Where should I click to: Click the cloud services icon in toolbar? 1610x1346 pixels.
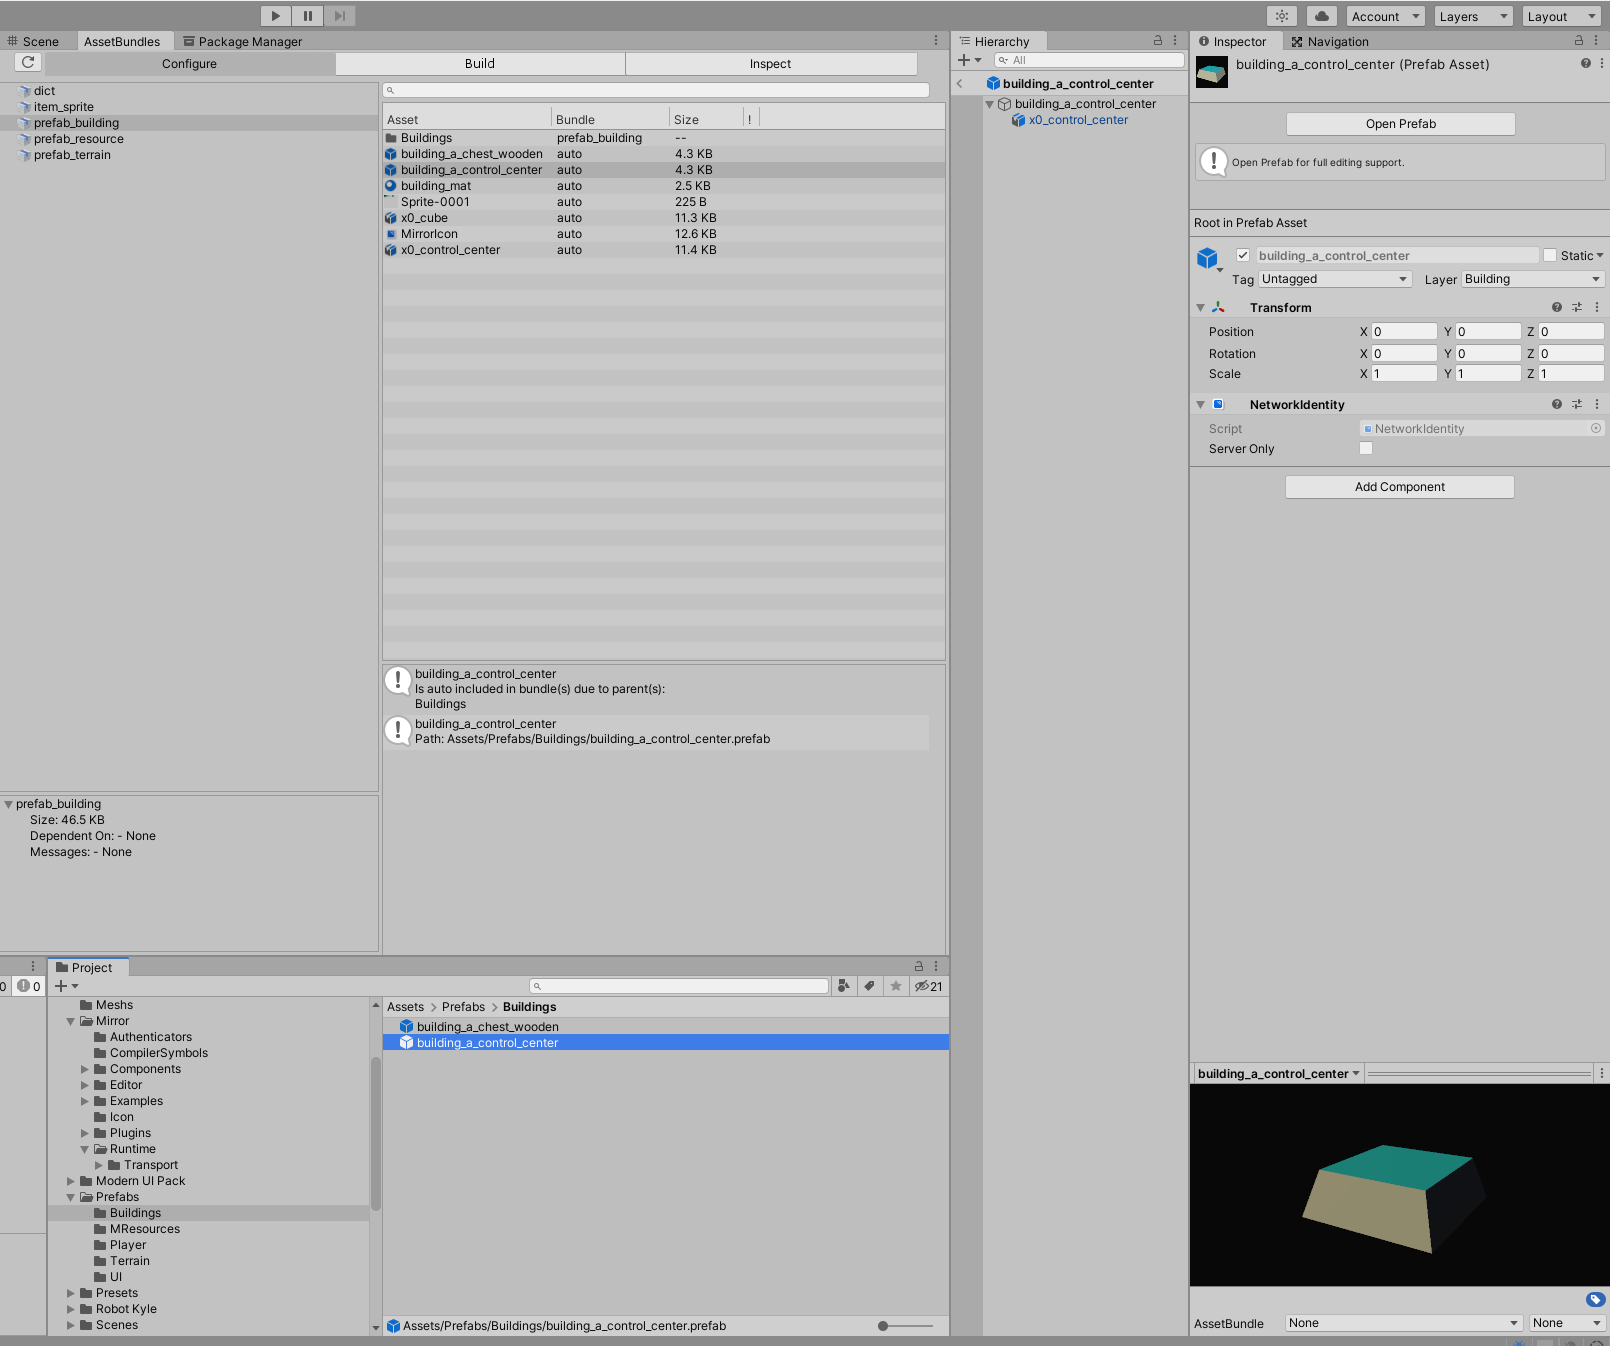point(1320,15)
